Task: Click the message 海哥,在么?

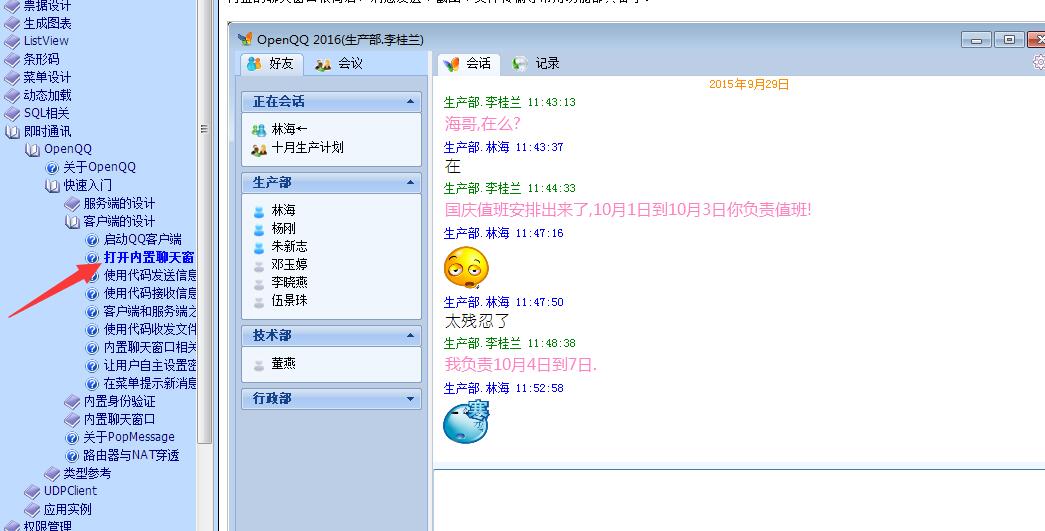Action: 483,123
